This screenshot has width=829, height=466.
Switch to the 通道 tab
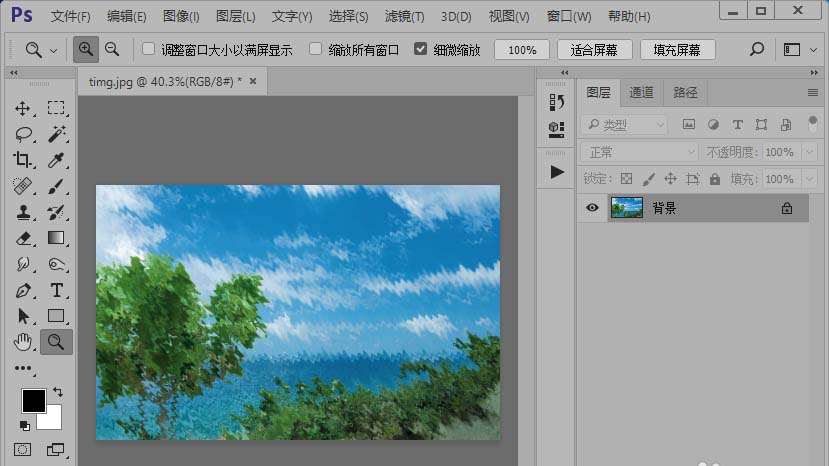point(641,92)
